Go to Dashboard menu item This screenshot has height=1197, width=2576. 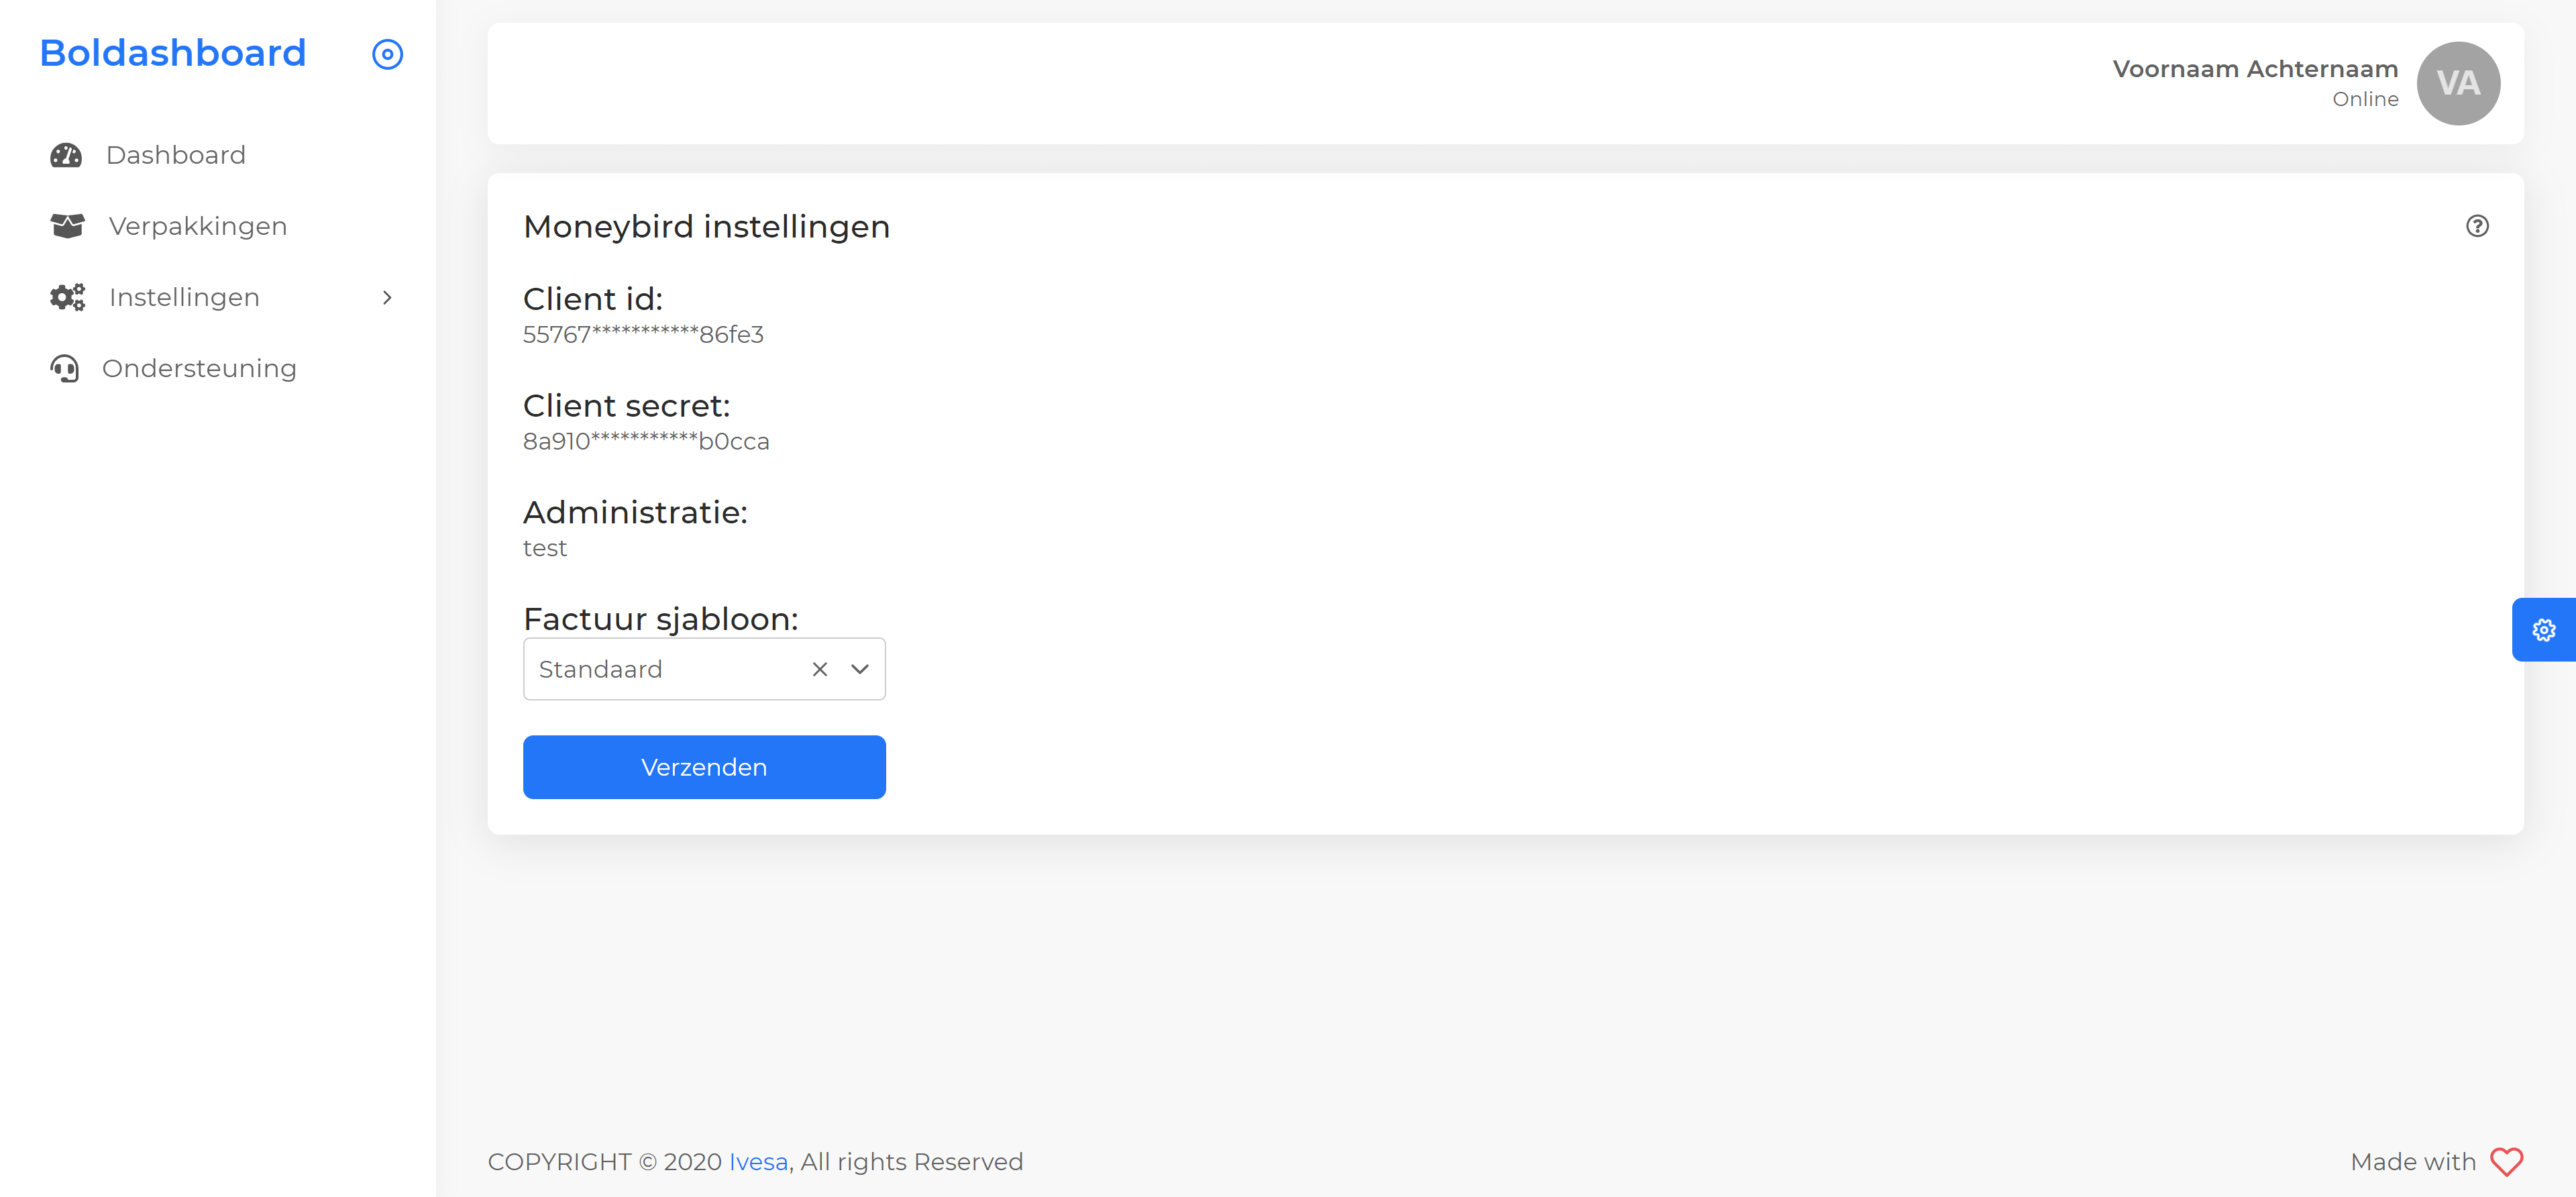[x=176, y=155]
